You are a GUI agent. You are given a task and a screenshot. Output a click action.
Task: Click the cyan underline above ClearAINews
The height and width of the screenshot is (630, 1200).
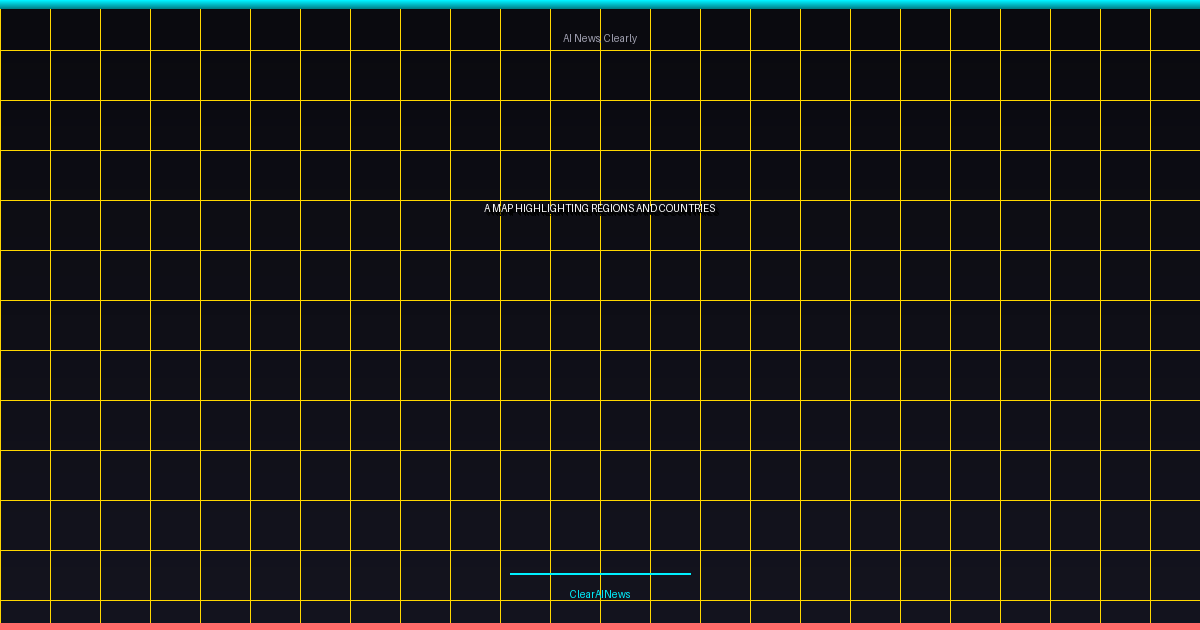600,573
